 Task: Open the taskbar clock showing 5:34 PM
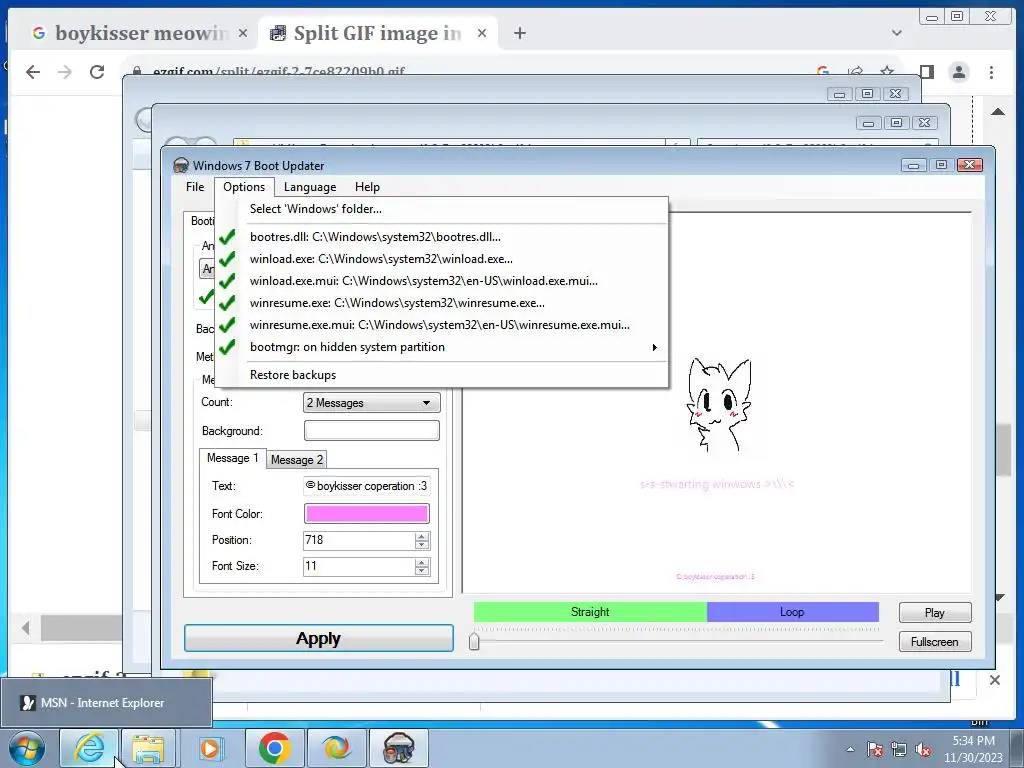coord(973,749)
